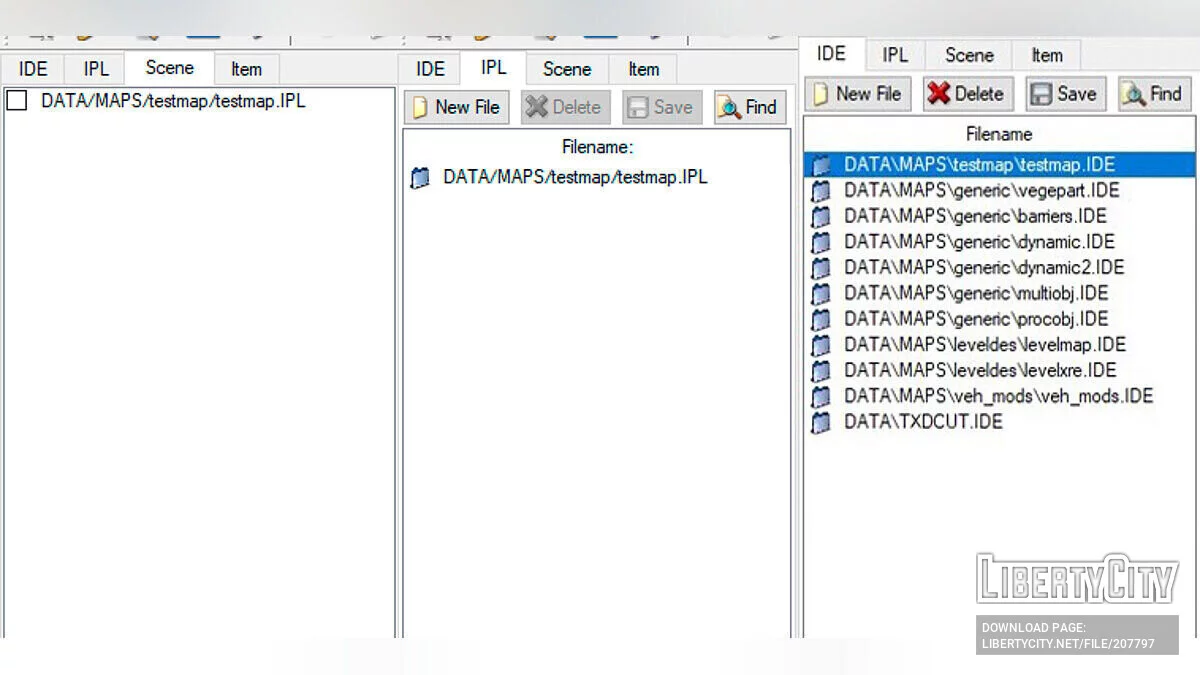Open the IDE tab in left panel
This screenshot has height=675, width=1200.
(33, 69)
